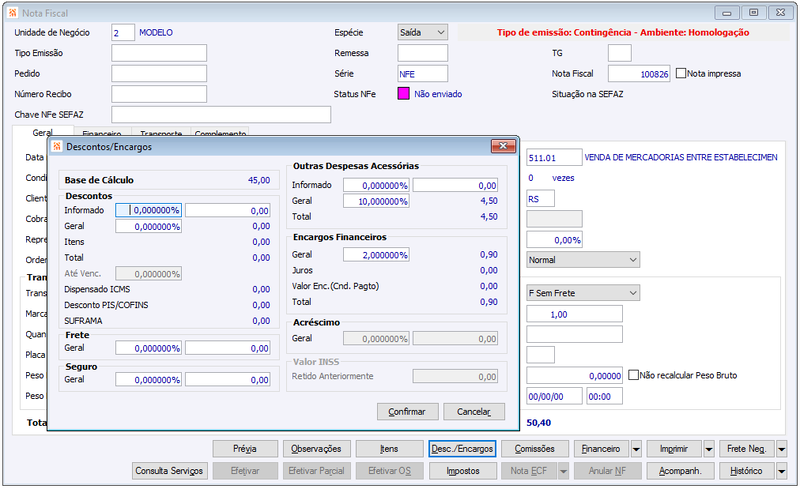Expand the Financeiro button arrow
This screenshot has height=489, width=800.
click(x=636, y=449)
